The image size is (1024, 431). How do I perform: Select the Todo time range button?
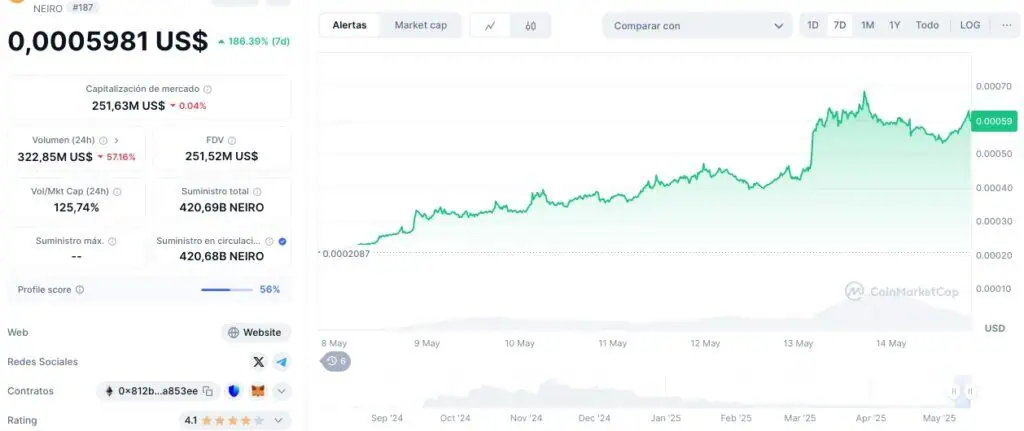click(927, 25)
